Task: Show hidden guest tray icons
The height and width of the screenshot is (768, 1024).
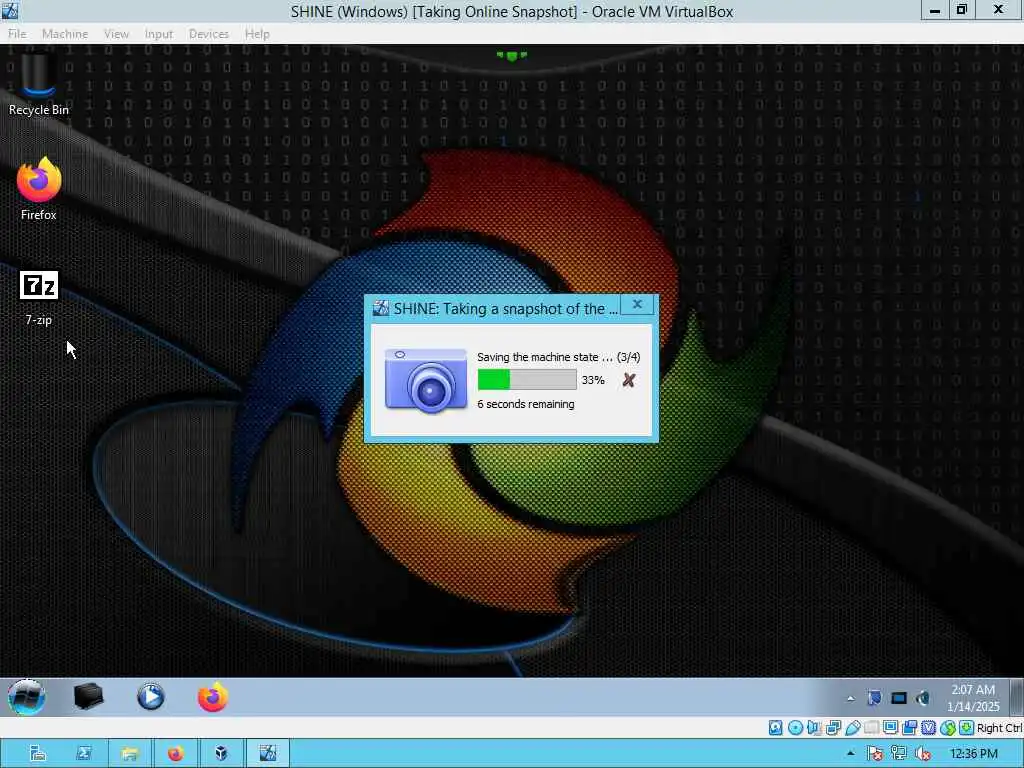Action: (850, 698)
